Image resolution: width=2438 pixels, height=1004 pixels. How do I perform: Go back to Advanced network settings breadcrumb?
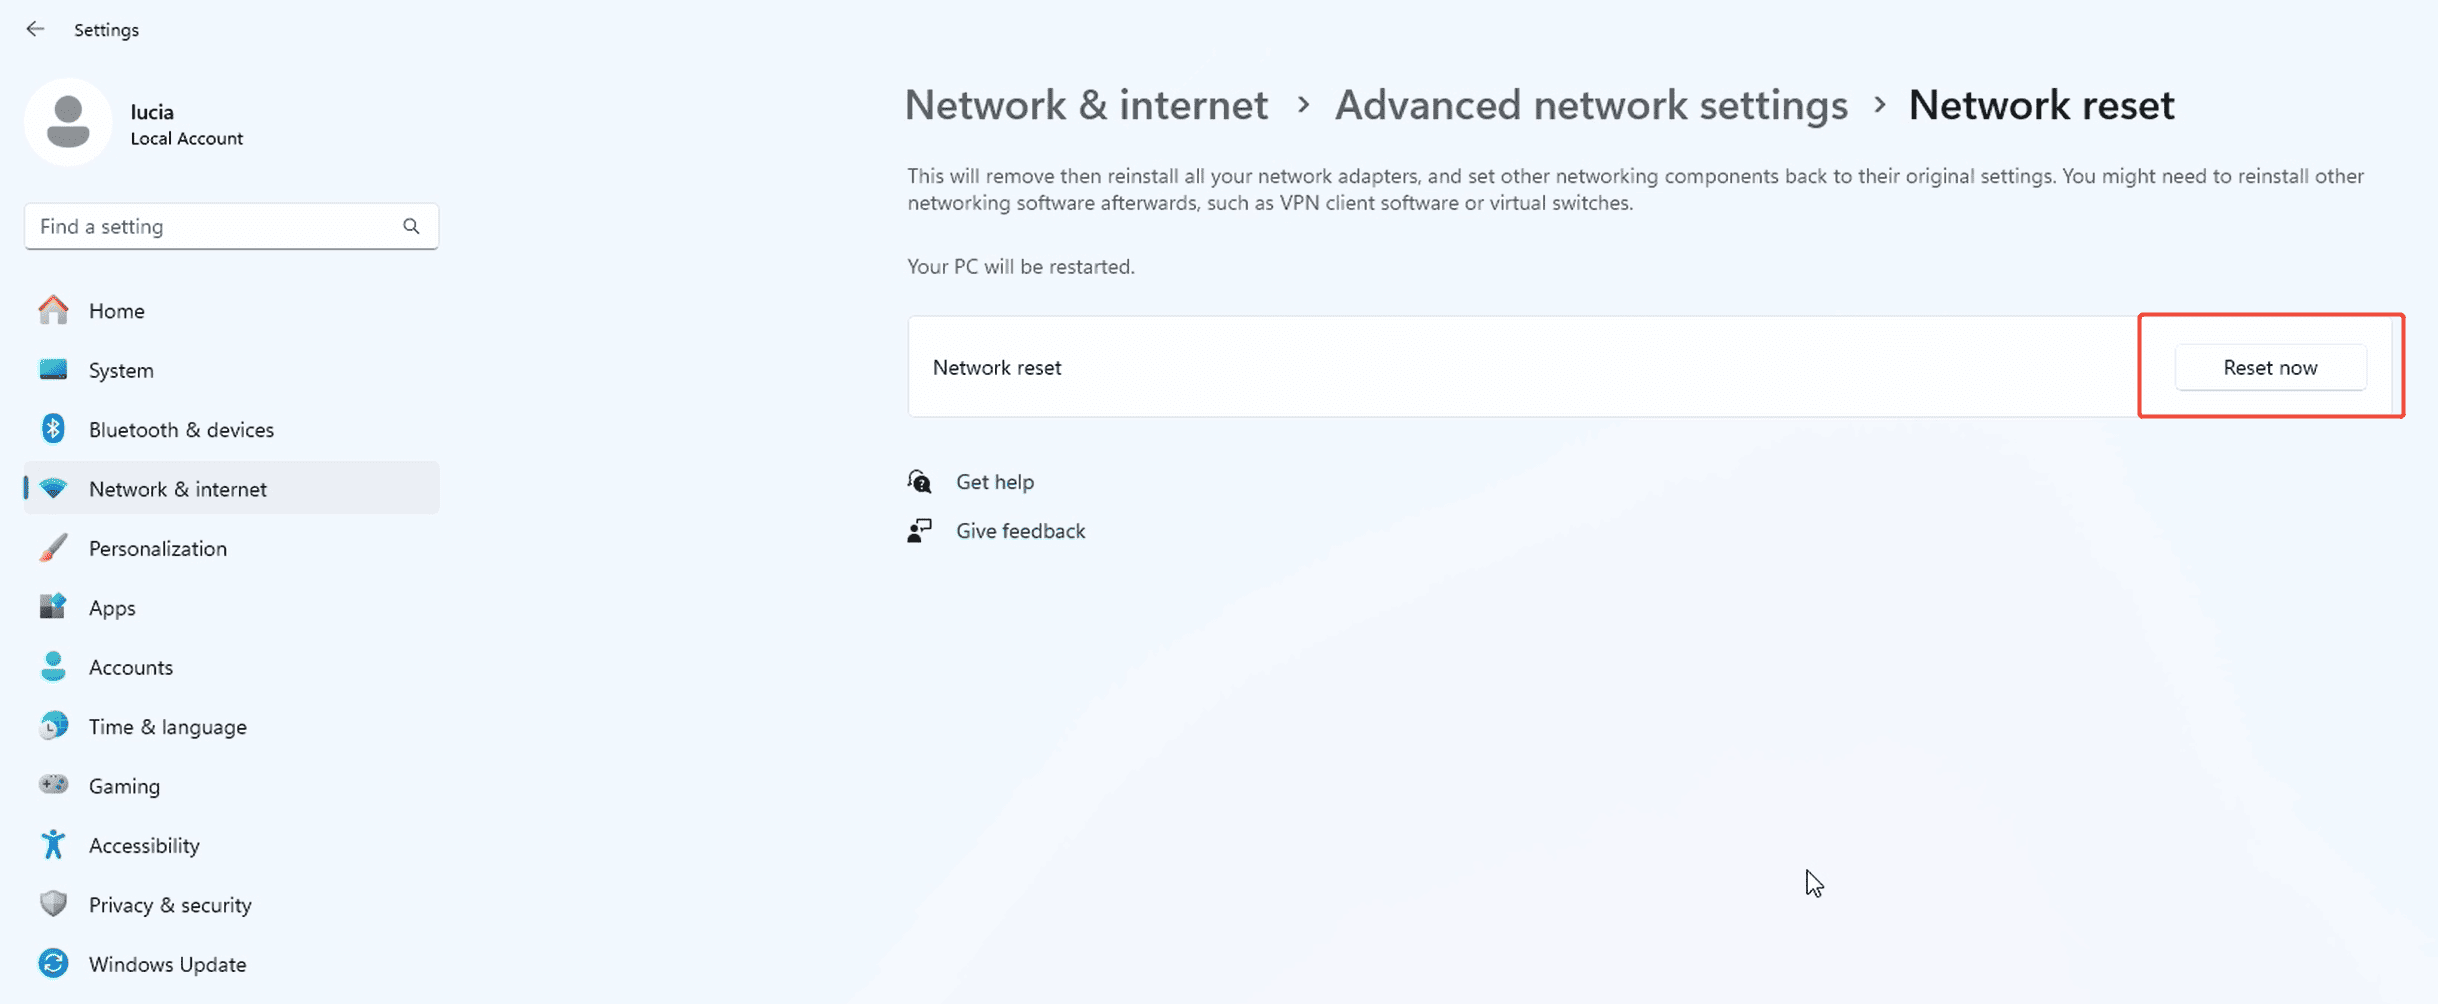coord(1590,104)
